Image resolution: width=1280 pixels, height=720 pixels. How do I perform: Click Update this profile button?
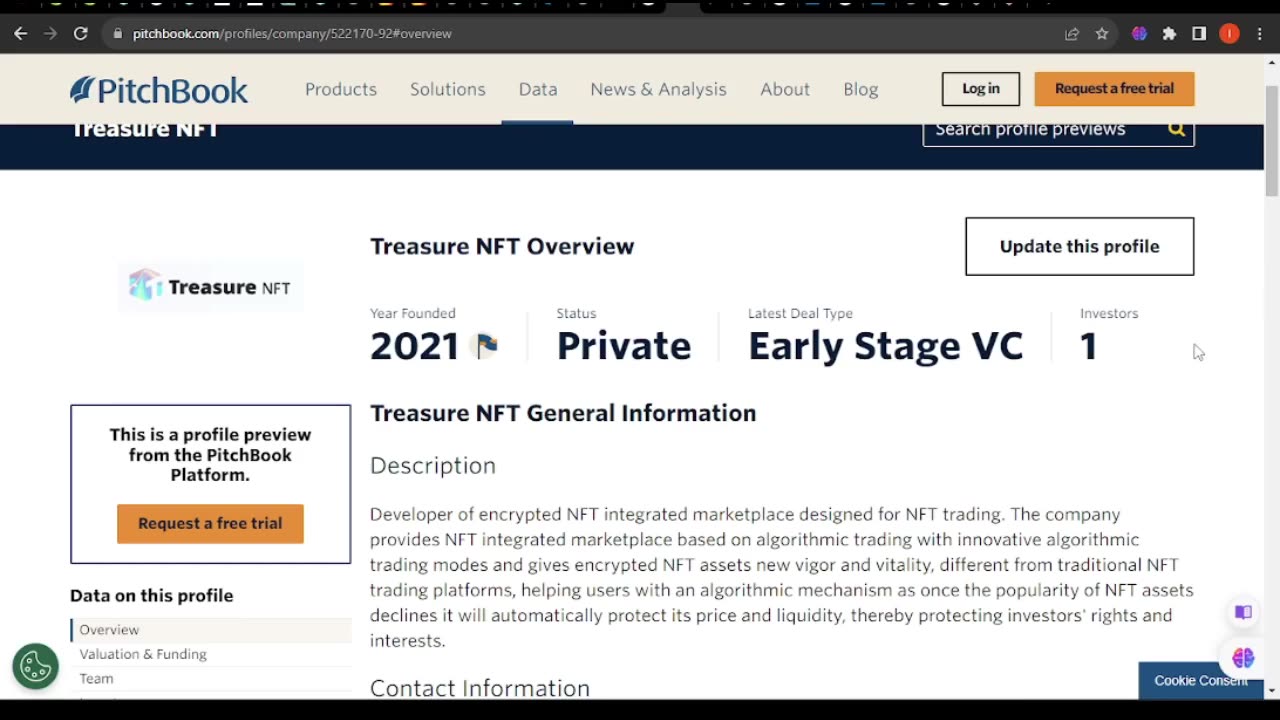pos(1079,246)
